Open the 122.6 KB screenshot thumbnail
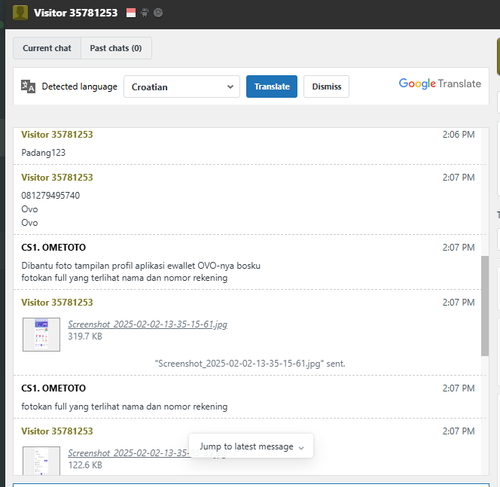 tap(41, 461)
